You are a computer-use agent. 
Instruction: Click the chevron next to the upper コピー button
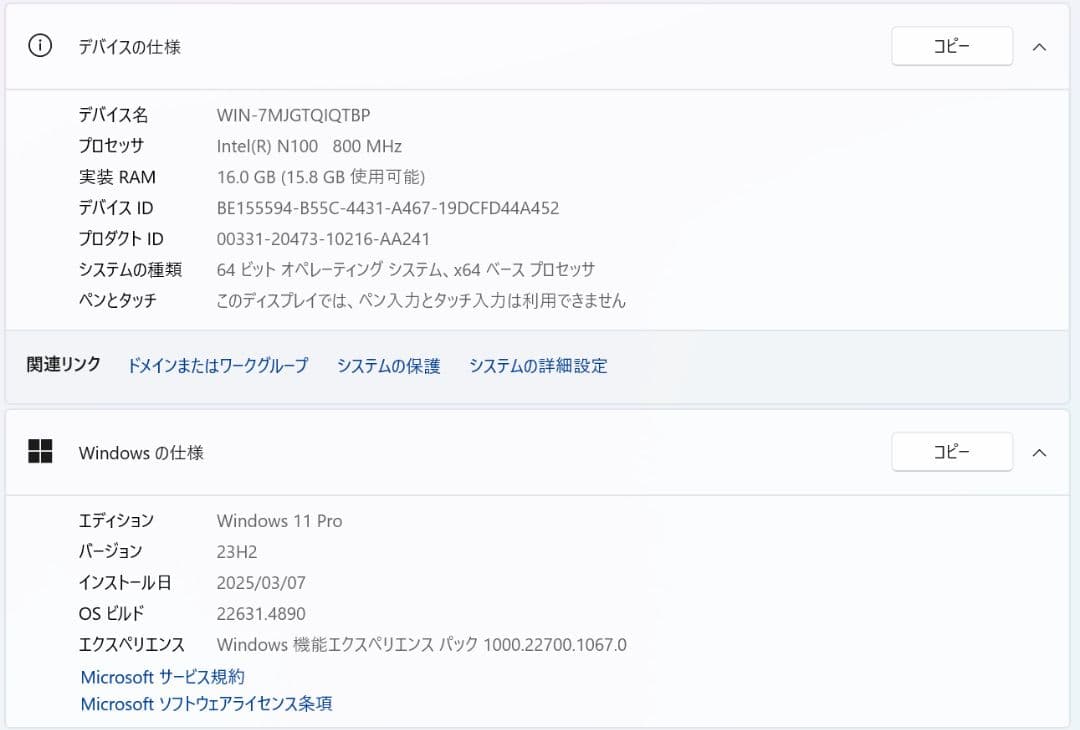click(x=1039, y=45)
